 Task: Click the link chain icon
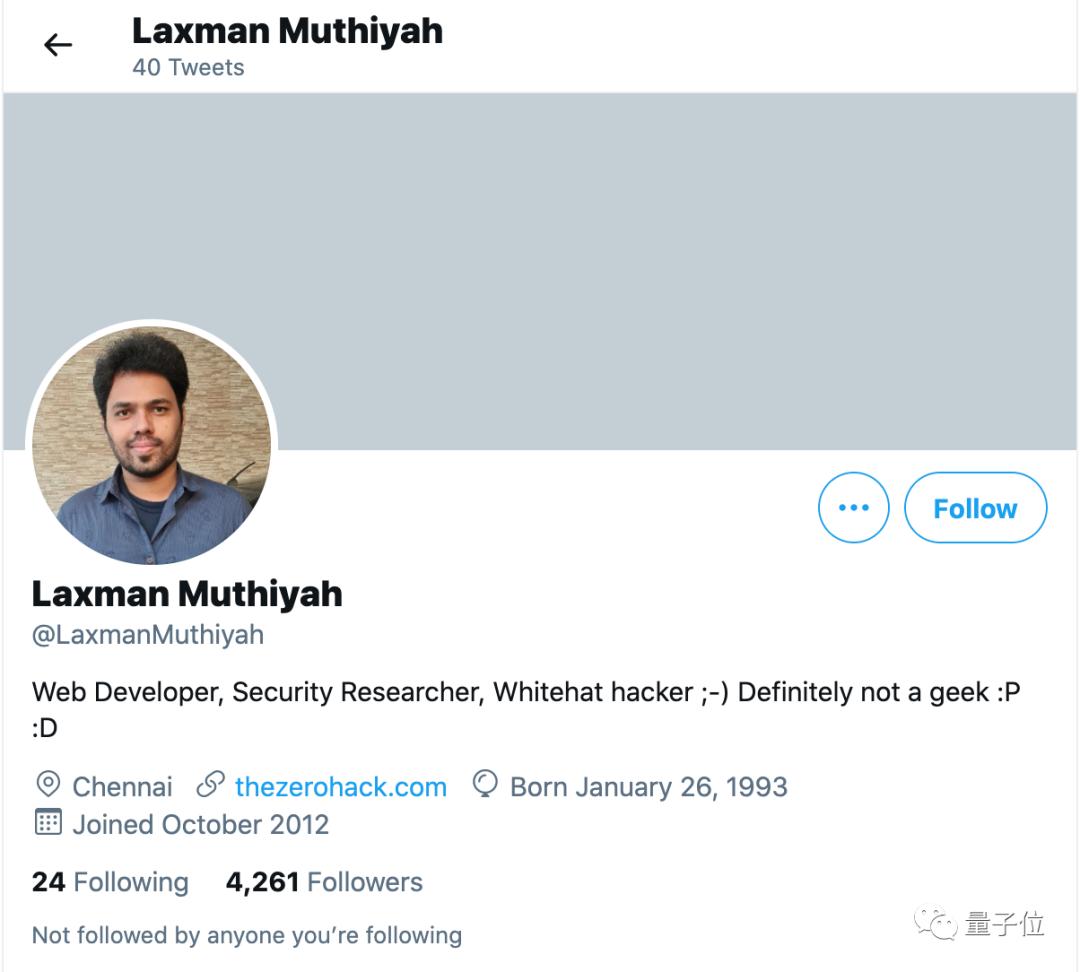[x=210, y=785]
